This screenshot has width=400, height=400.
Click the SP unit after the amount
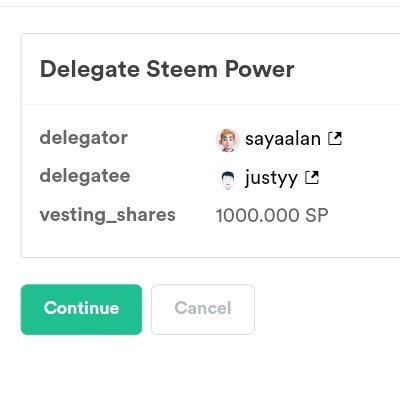[317, 215]
